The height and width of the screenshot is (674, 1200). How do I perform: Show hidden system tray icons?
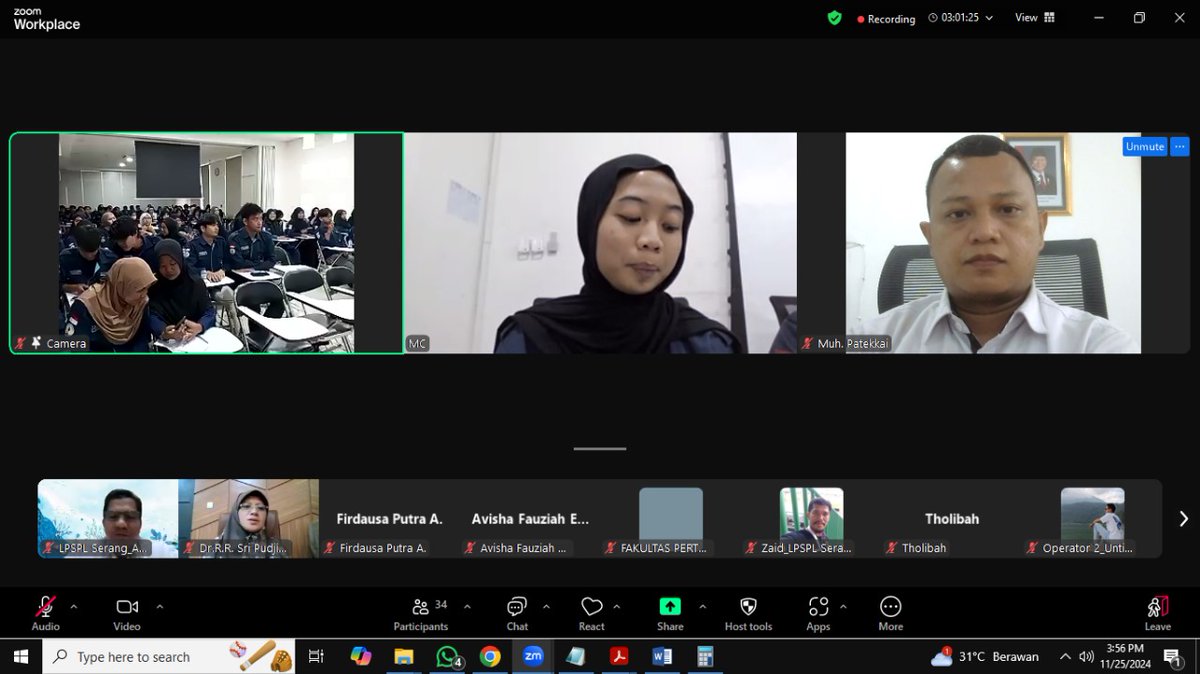point(1065,657)
